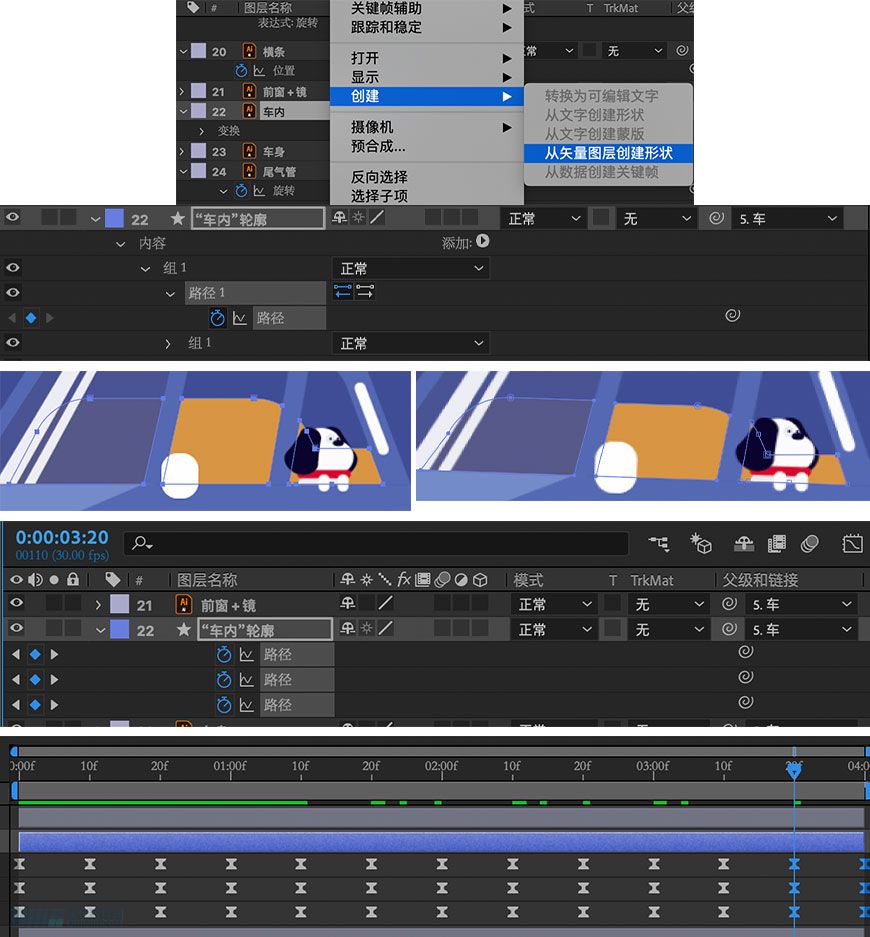Open blend mode dropdown of expanded 组 1
This screenshot has width=870, height=937.
coord(411,268)
